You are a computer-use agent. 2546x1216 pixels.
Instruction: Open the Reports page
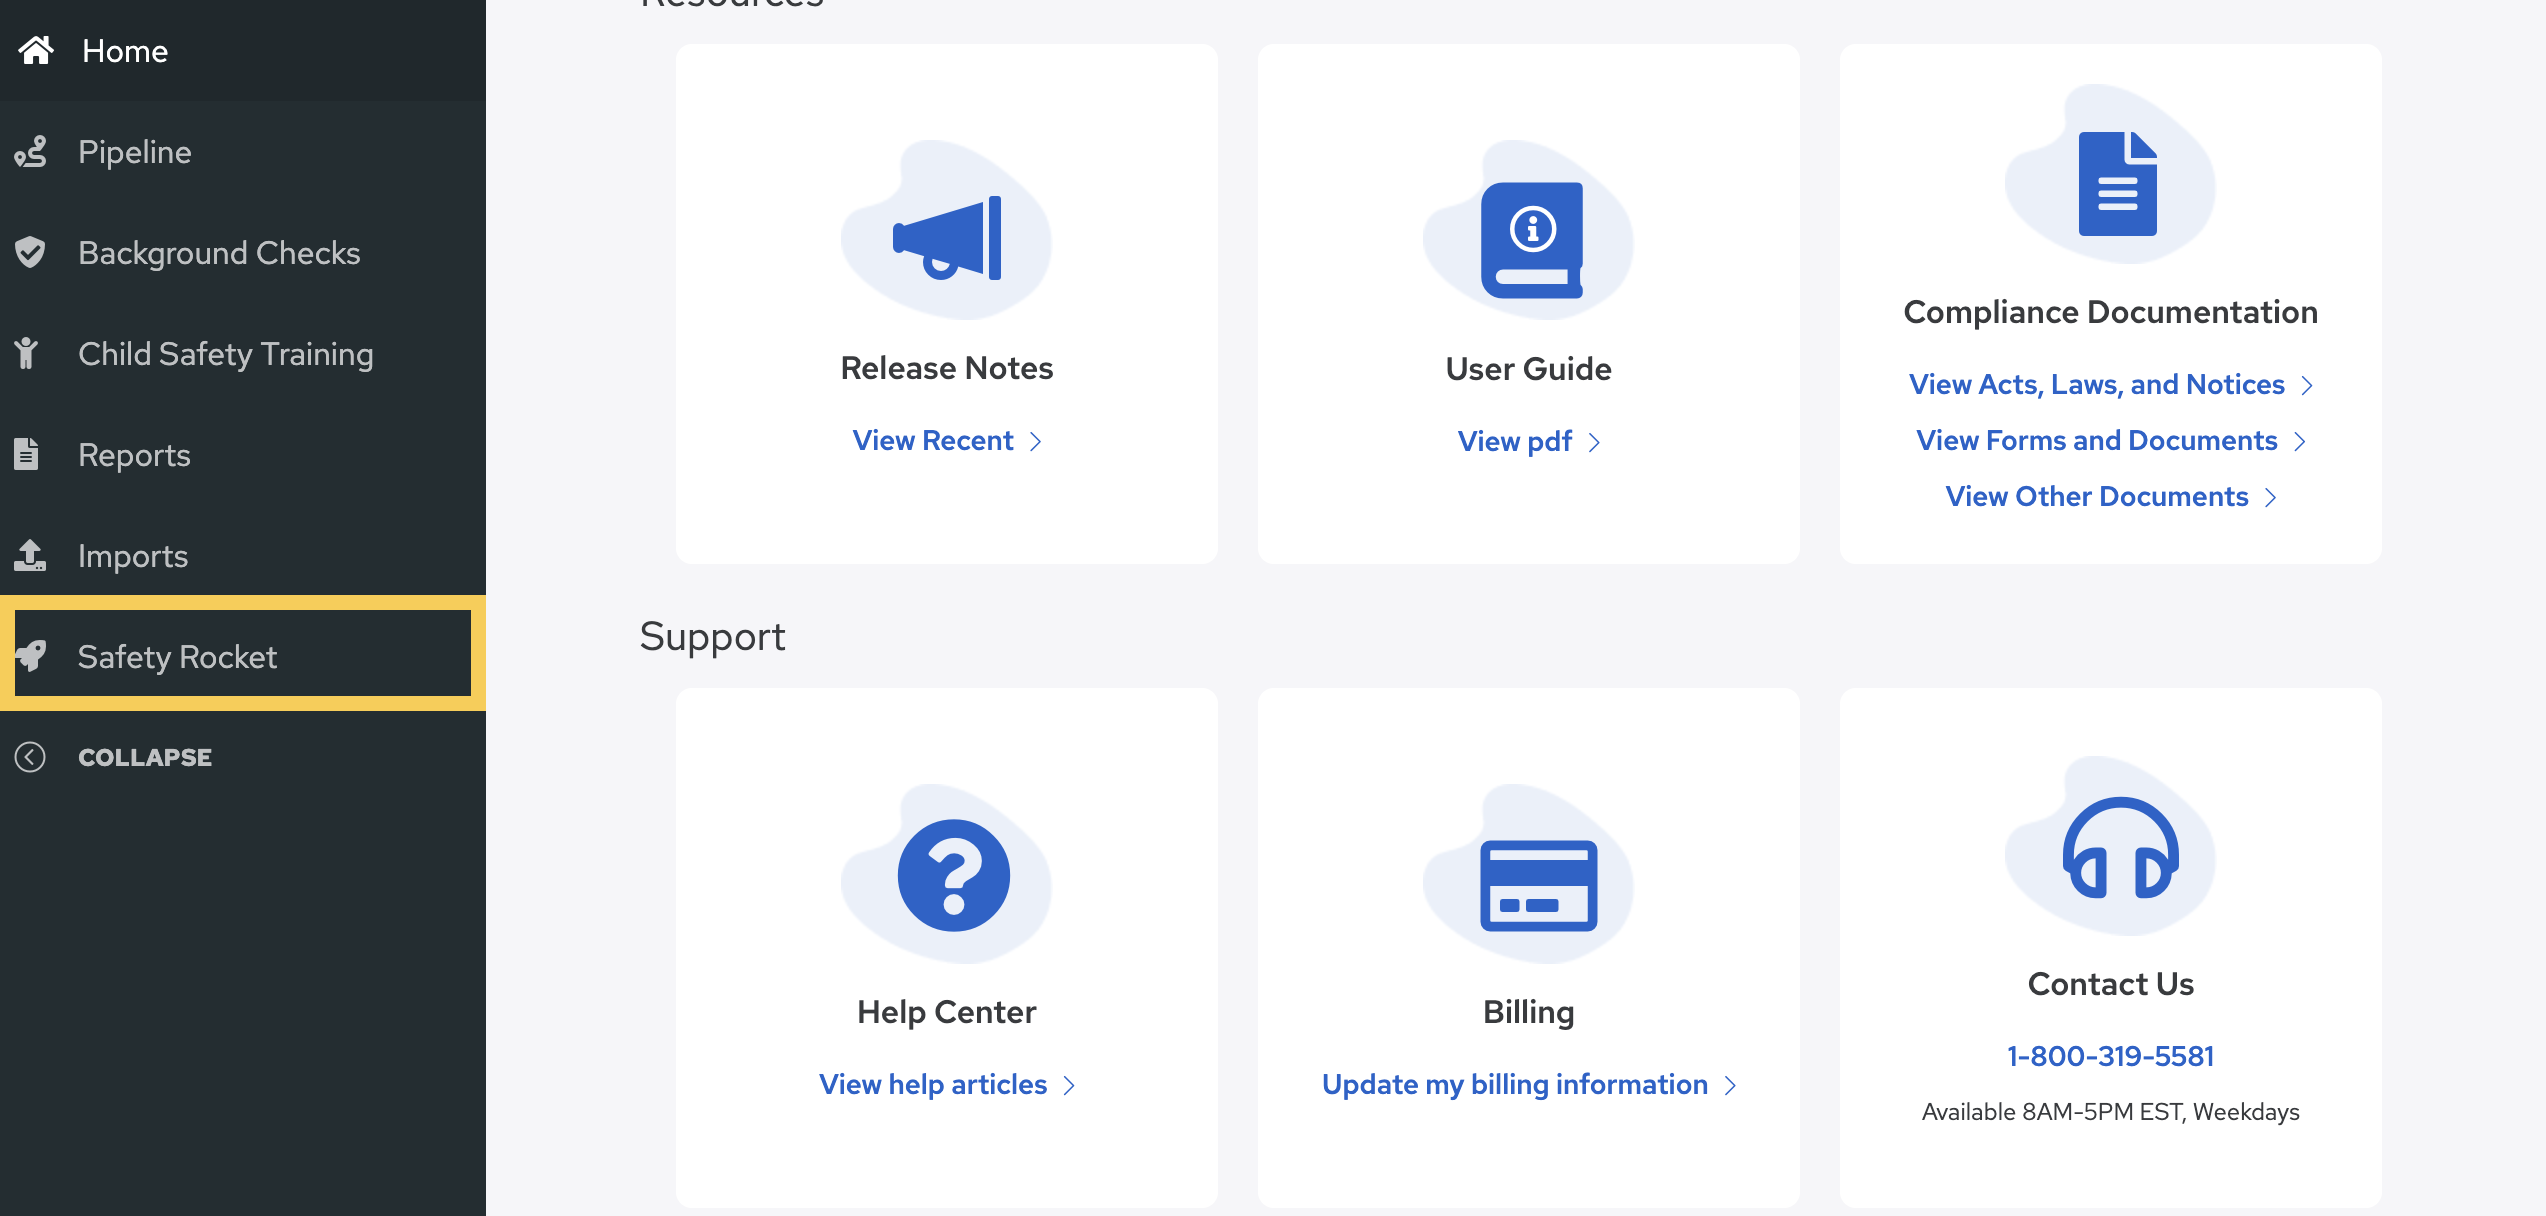coord(243,454)
